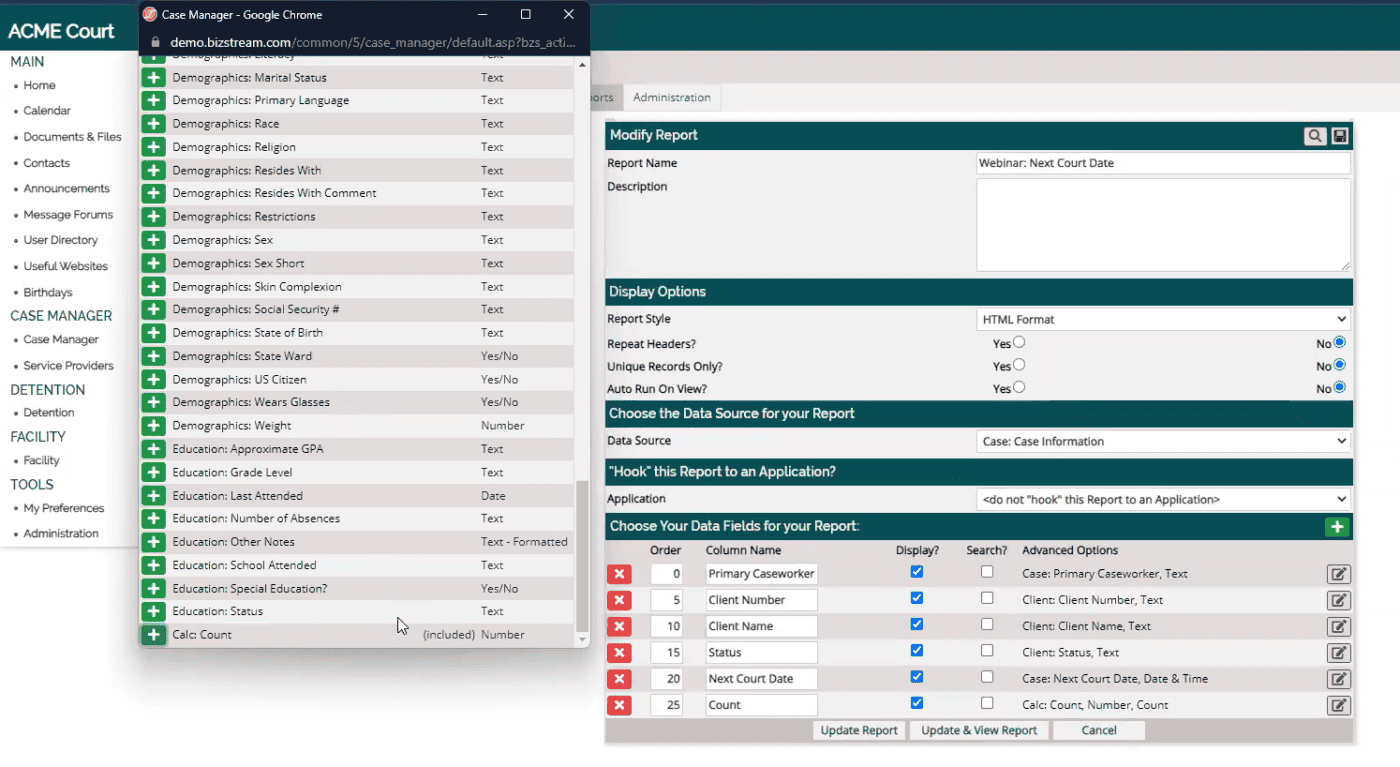This screenshot has height=767, width=1400.
Task: Select Yes for Auto Run On View
Action: coord(1019,387)
